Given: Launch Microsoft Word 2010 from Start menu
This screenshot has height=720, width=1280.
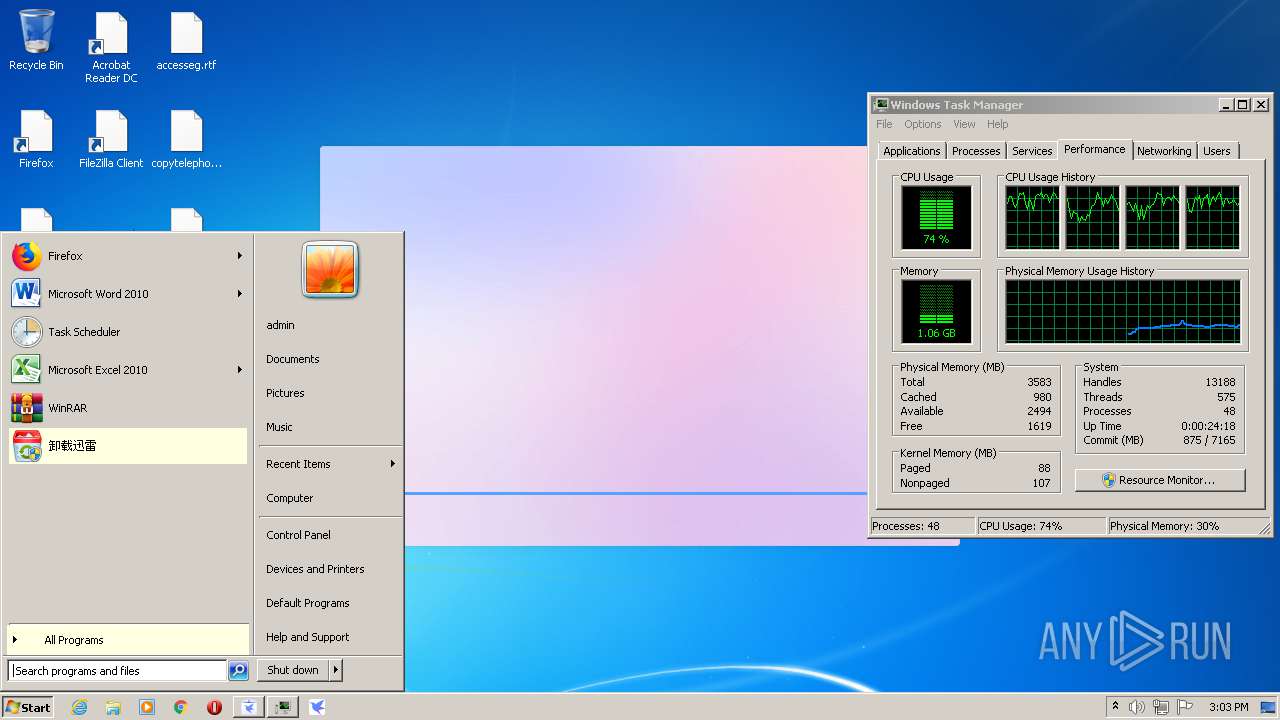Looking at the screenshot, I should [x=128, y=294].
